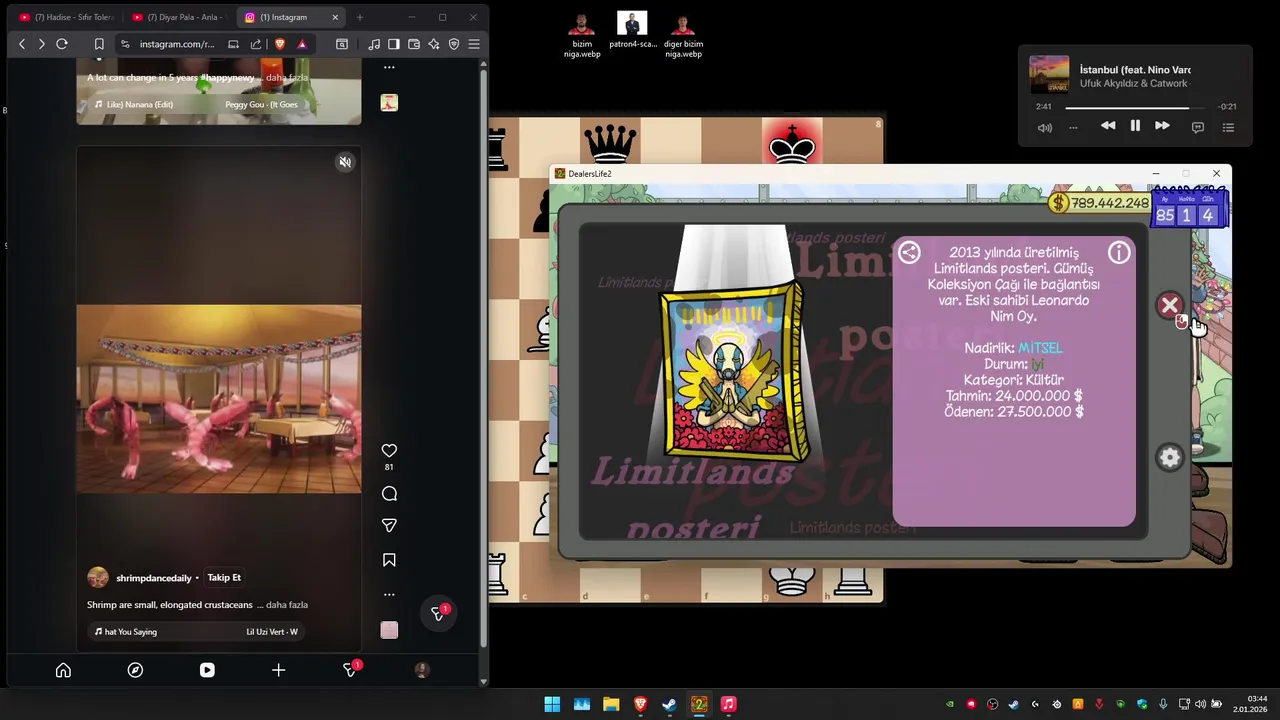Open Steam from the taskbar
This screenshot has width=1280, height=720.
670,704
